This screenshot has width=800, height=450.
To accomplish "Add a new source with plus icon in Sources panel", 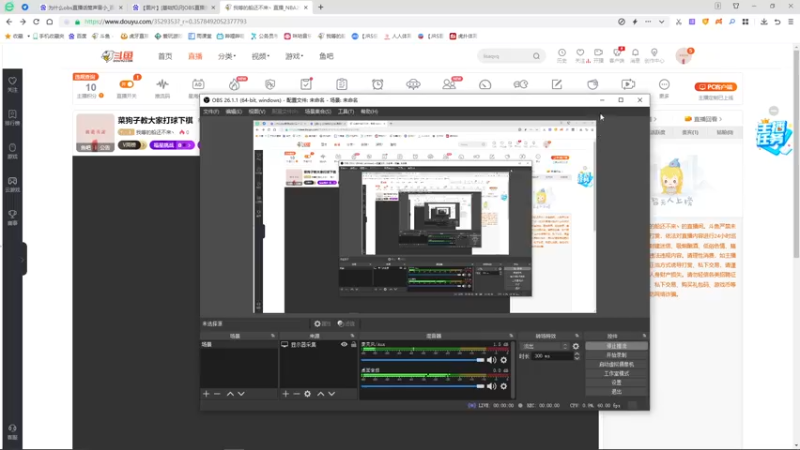I will pyautogui.click(x=286, y=394).
